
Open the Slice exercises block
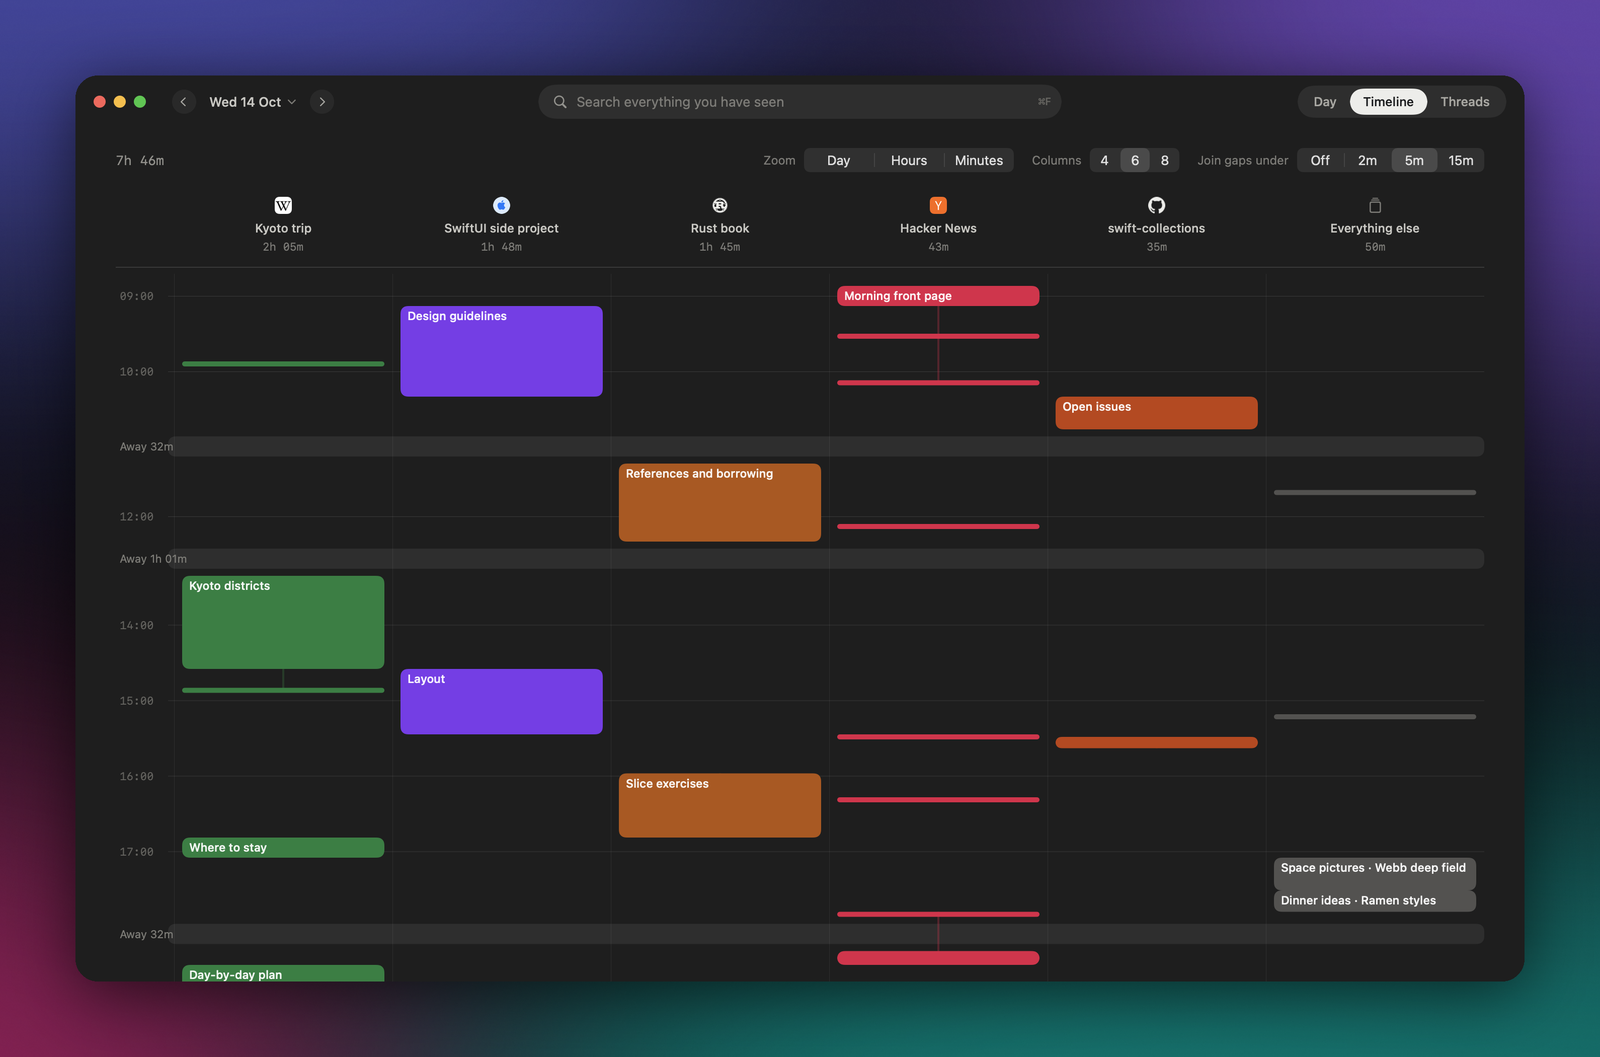[720, 805]
